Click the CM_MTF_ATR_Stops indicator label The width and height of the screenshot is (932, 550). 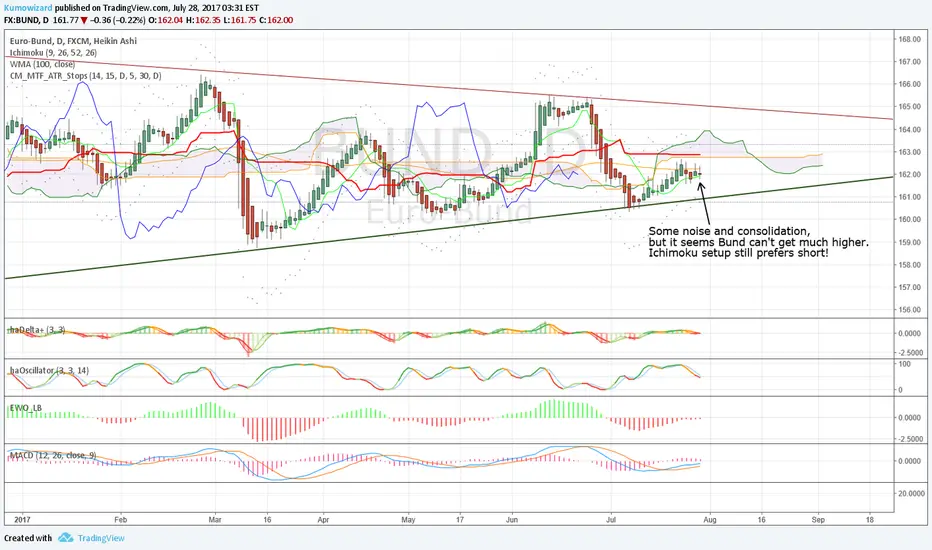click(86, 76)
